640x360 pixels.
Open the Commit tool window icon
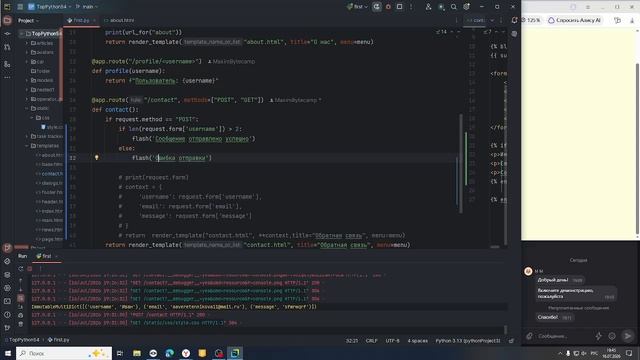(7, 34)
